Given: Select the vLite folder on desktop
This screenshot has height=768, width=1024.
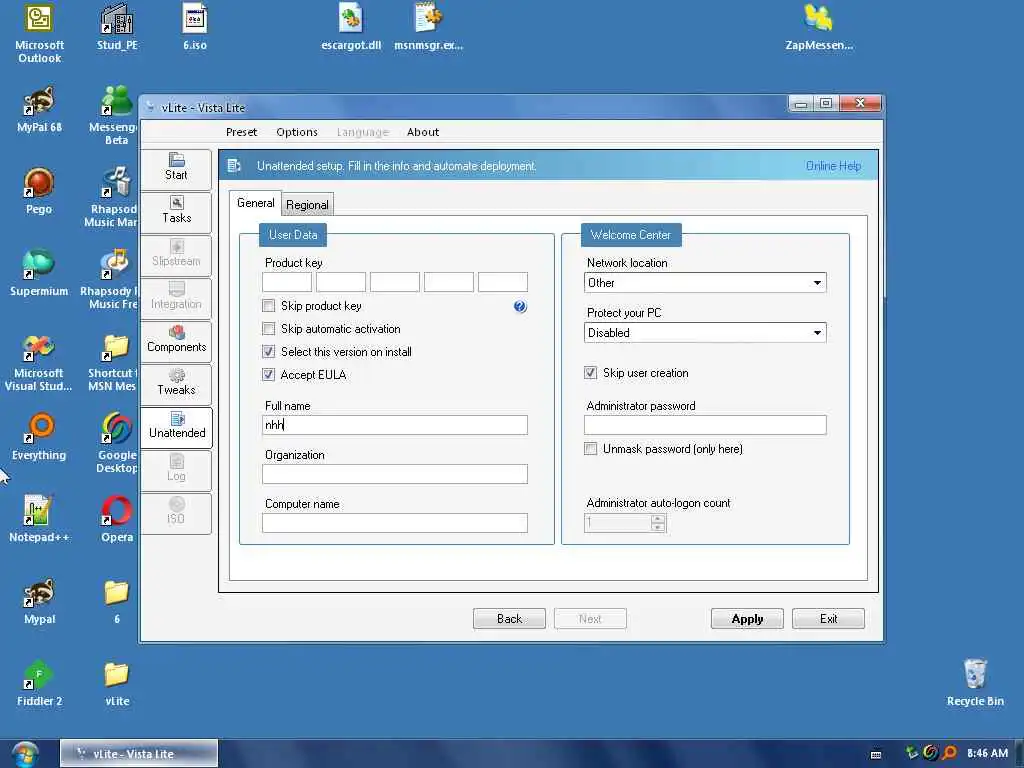Looking at the screenshot, I should [117, 684].
